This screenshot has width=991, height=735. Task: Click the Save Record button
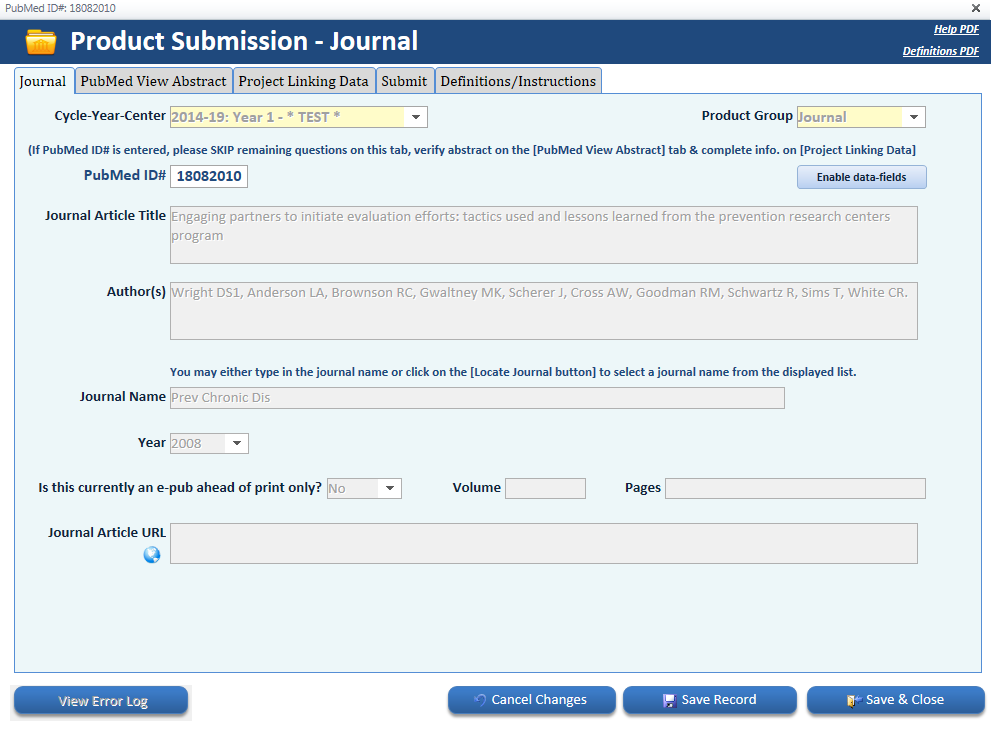click(710, 700)
